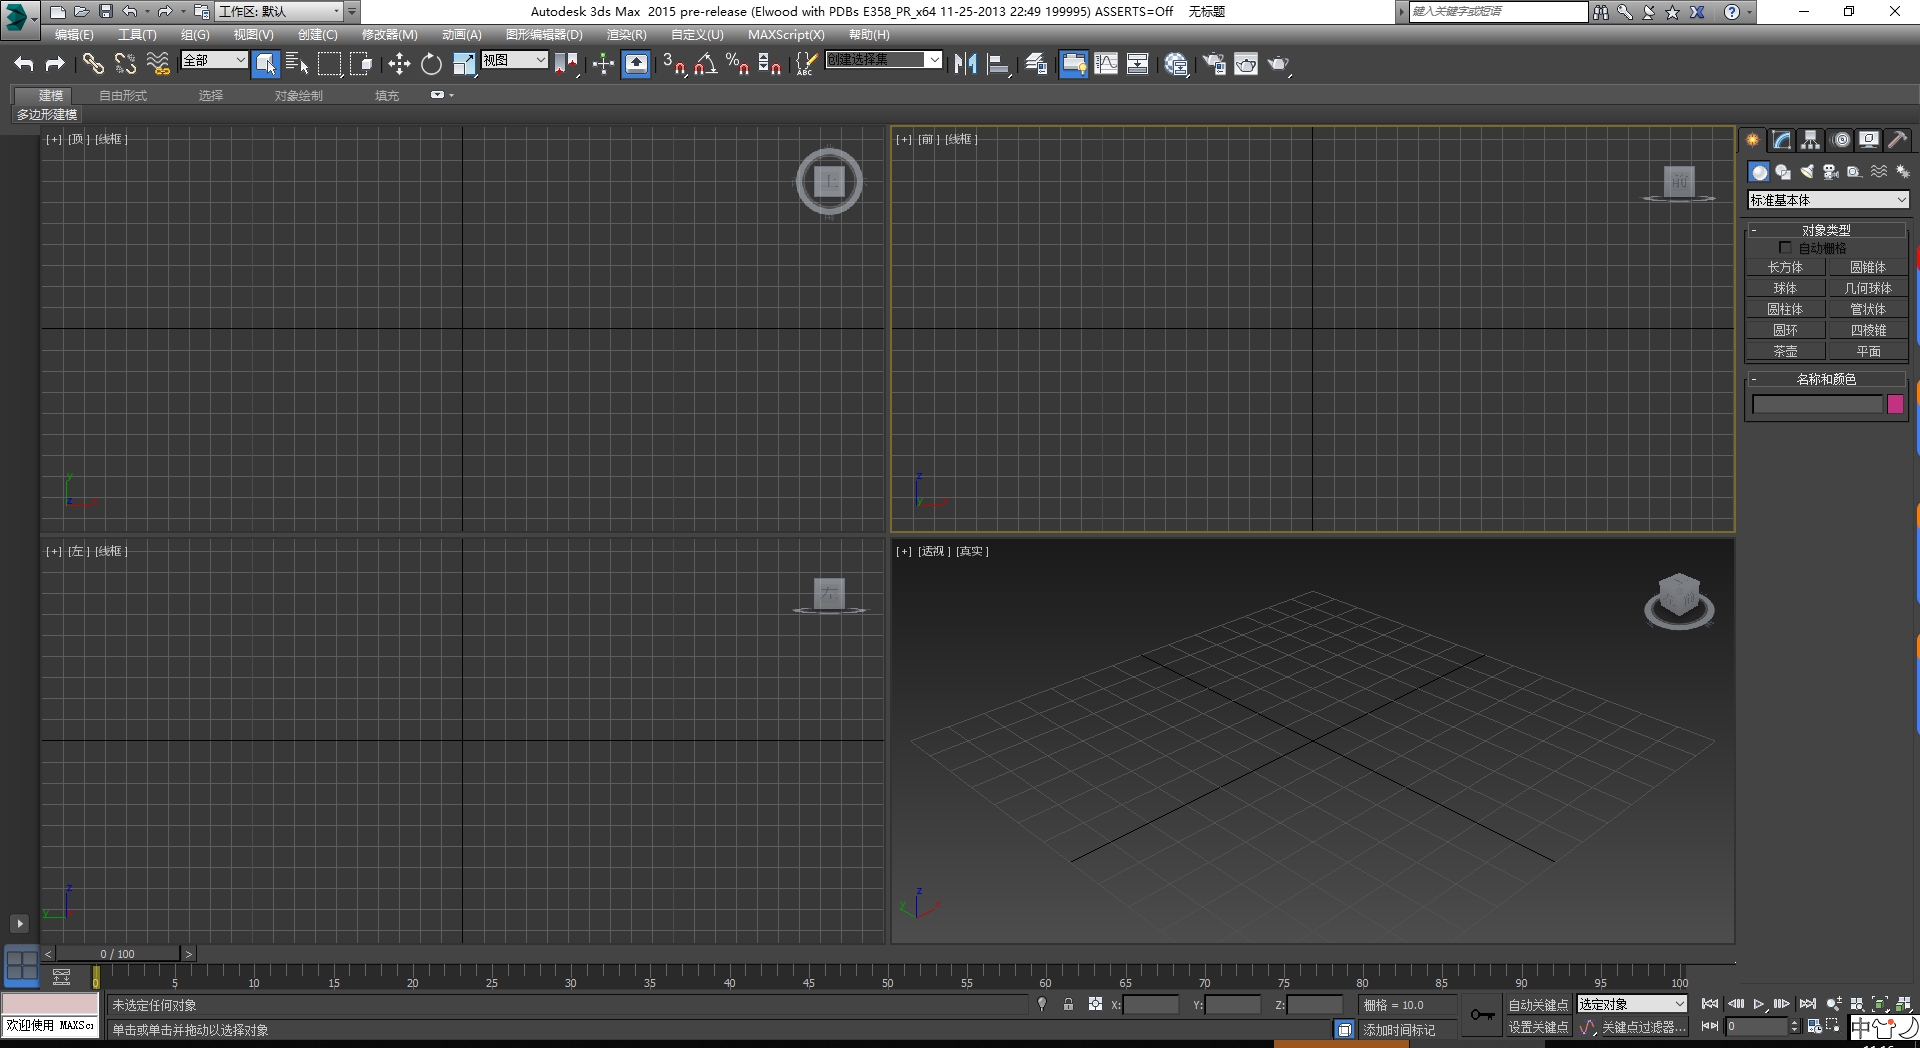Viewport: 1920px width, 1048px height.
Task: Open the 渲染(R) menu
Action: [x=625, y=34]
